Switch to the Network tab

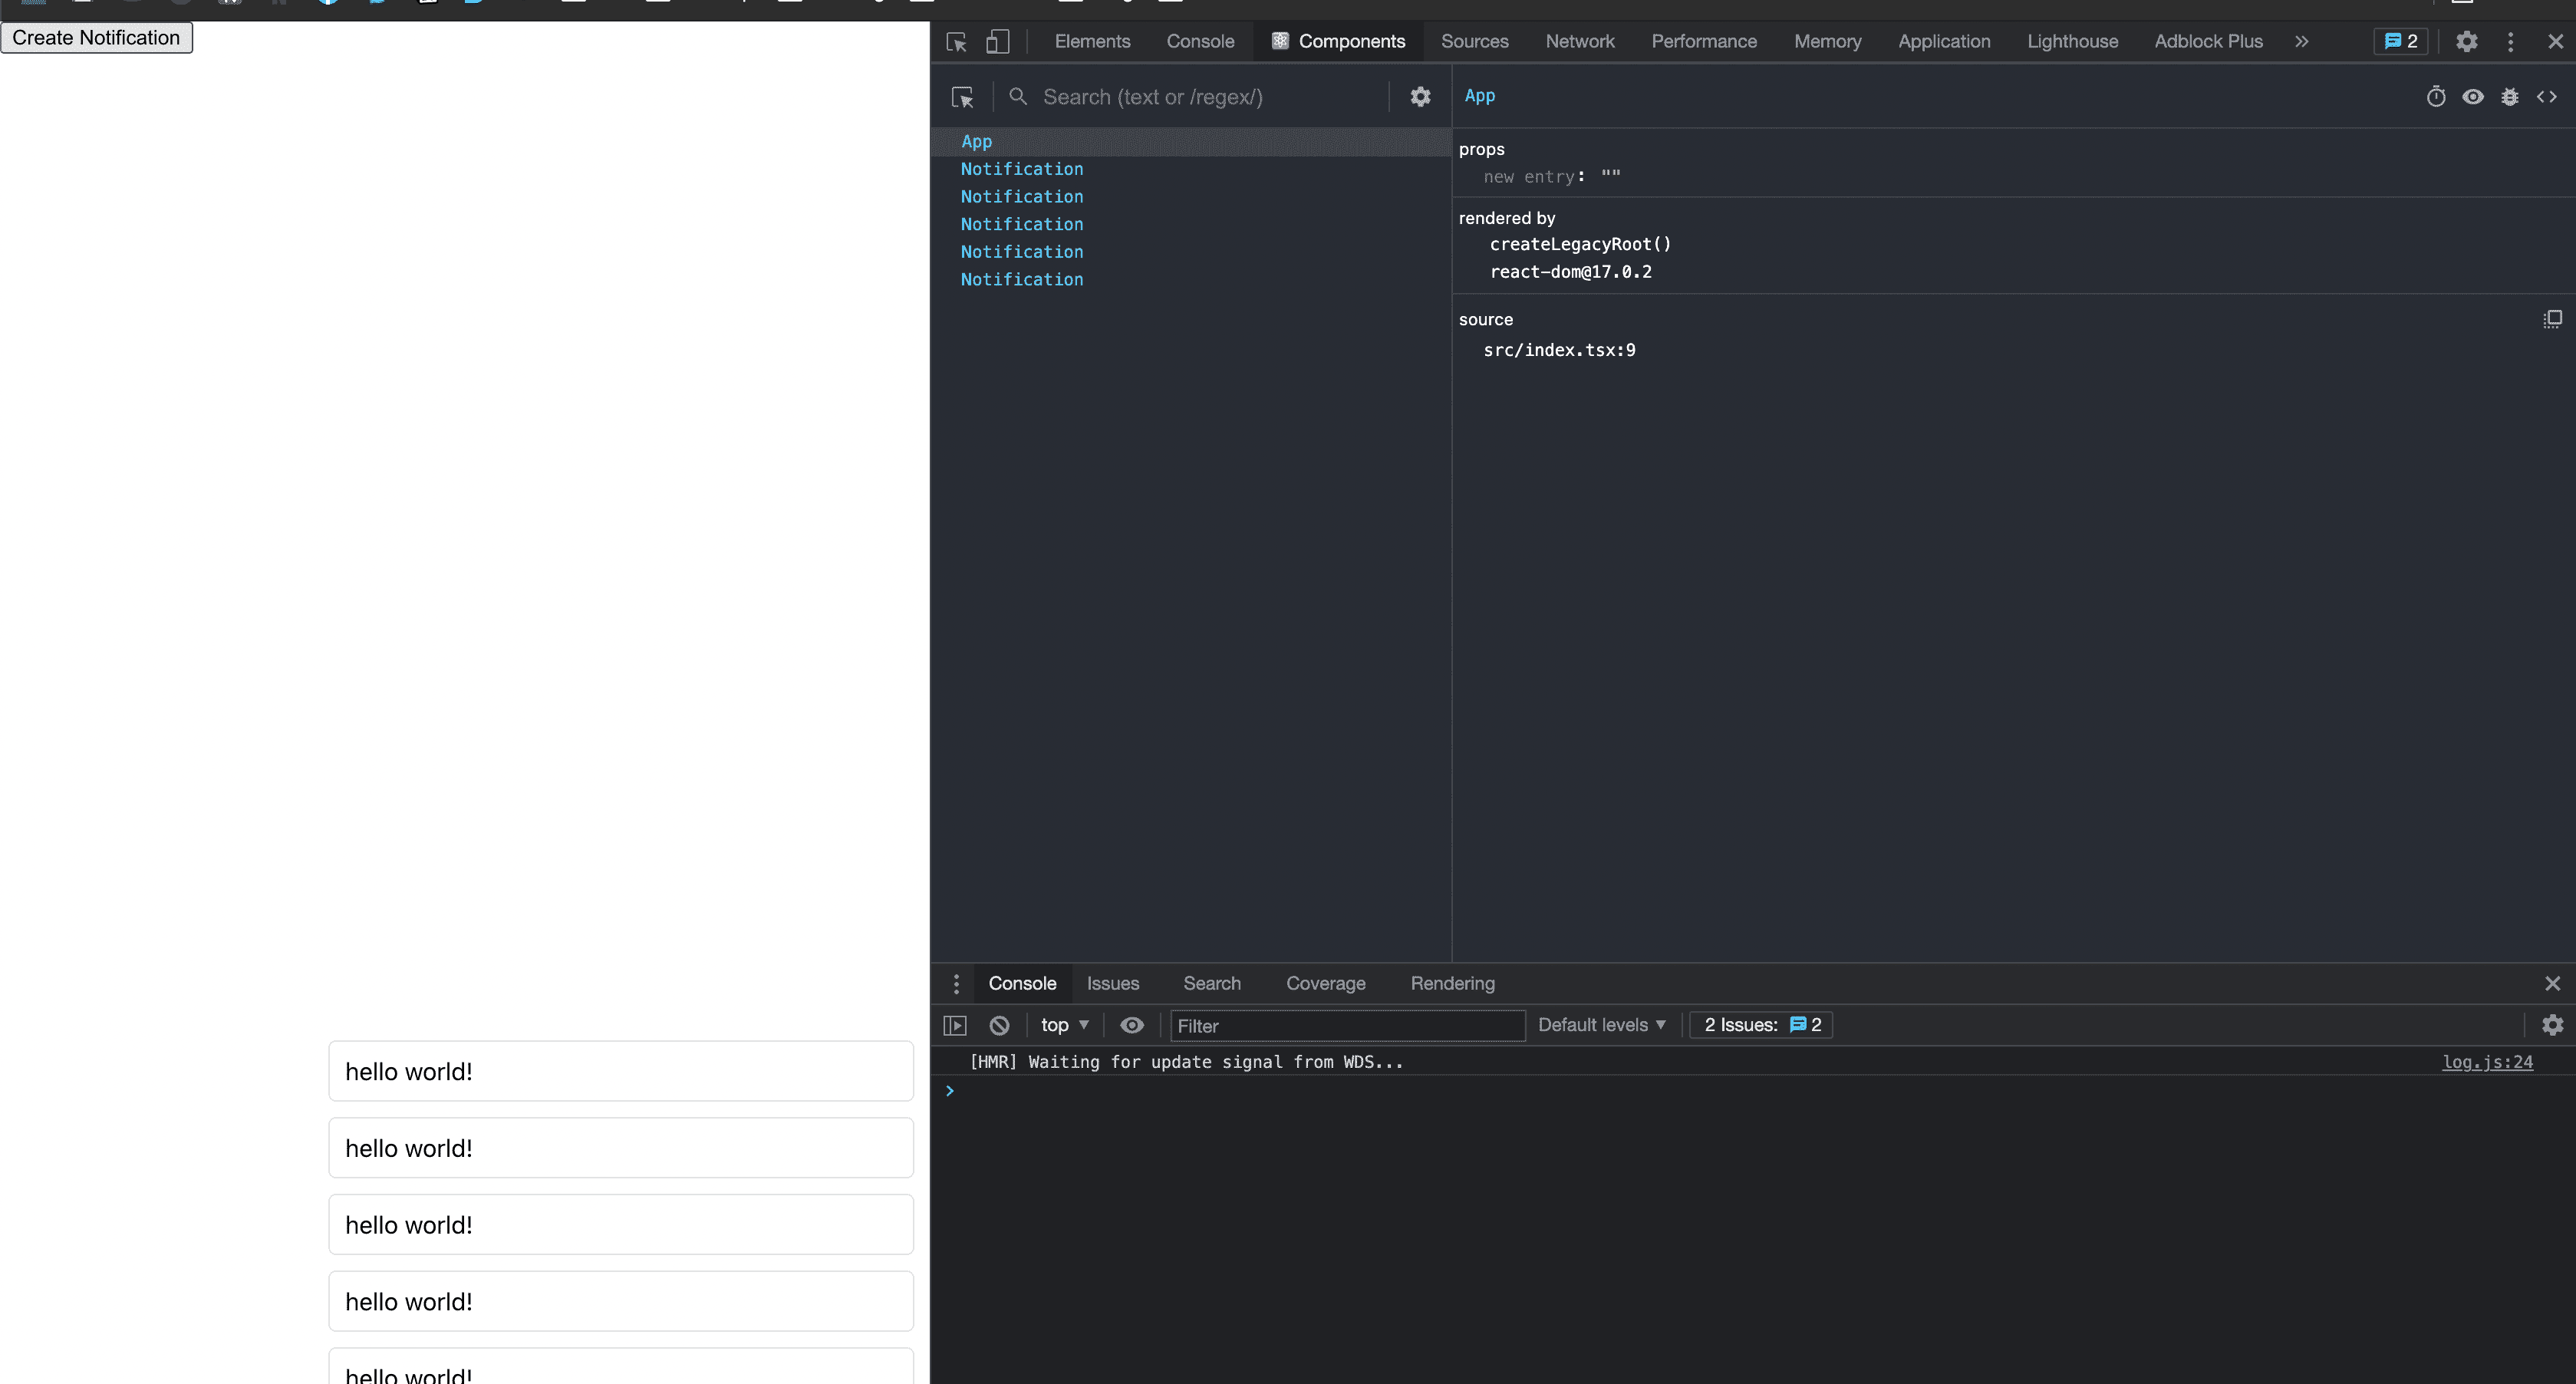tap(1580, 41)
